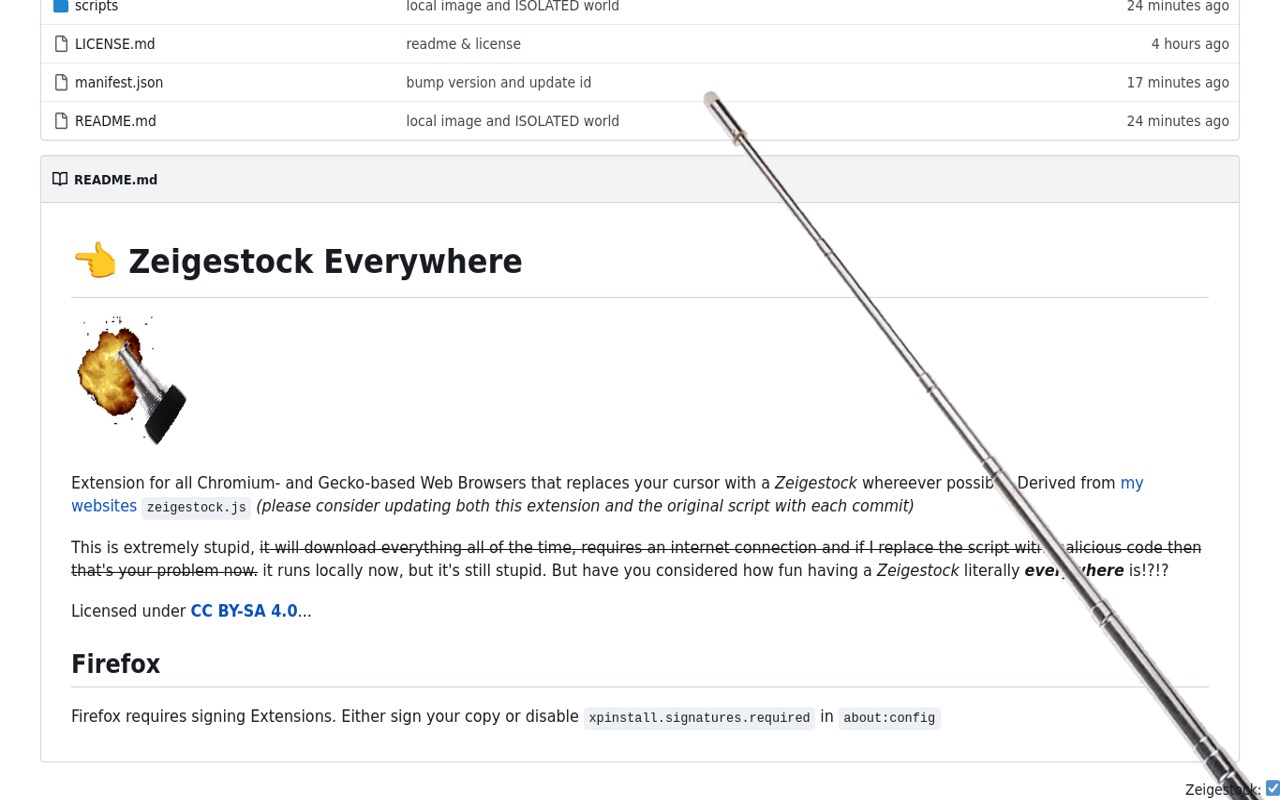The width and height of the screenshot is (1280, 800).
Task: Click the README.md row's '24 minutes ago' timestamp
Action: pyautogui.click(x=1178, y=121)
